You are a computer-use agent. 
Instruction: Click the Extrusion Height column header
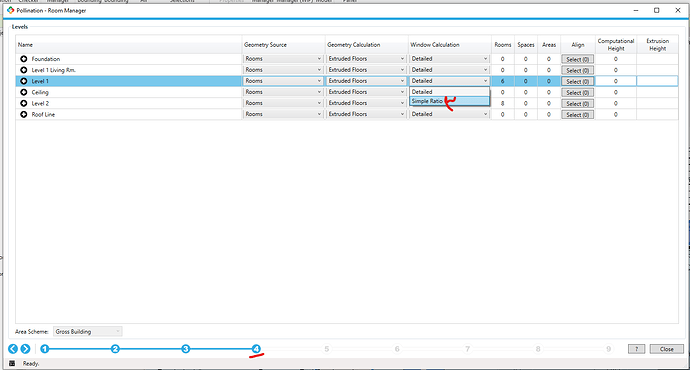click(x=657, y=44)
